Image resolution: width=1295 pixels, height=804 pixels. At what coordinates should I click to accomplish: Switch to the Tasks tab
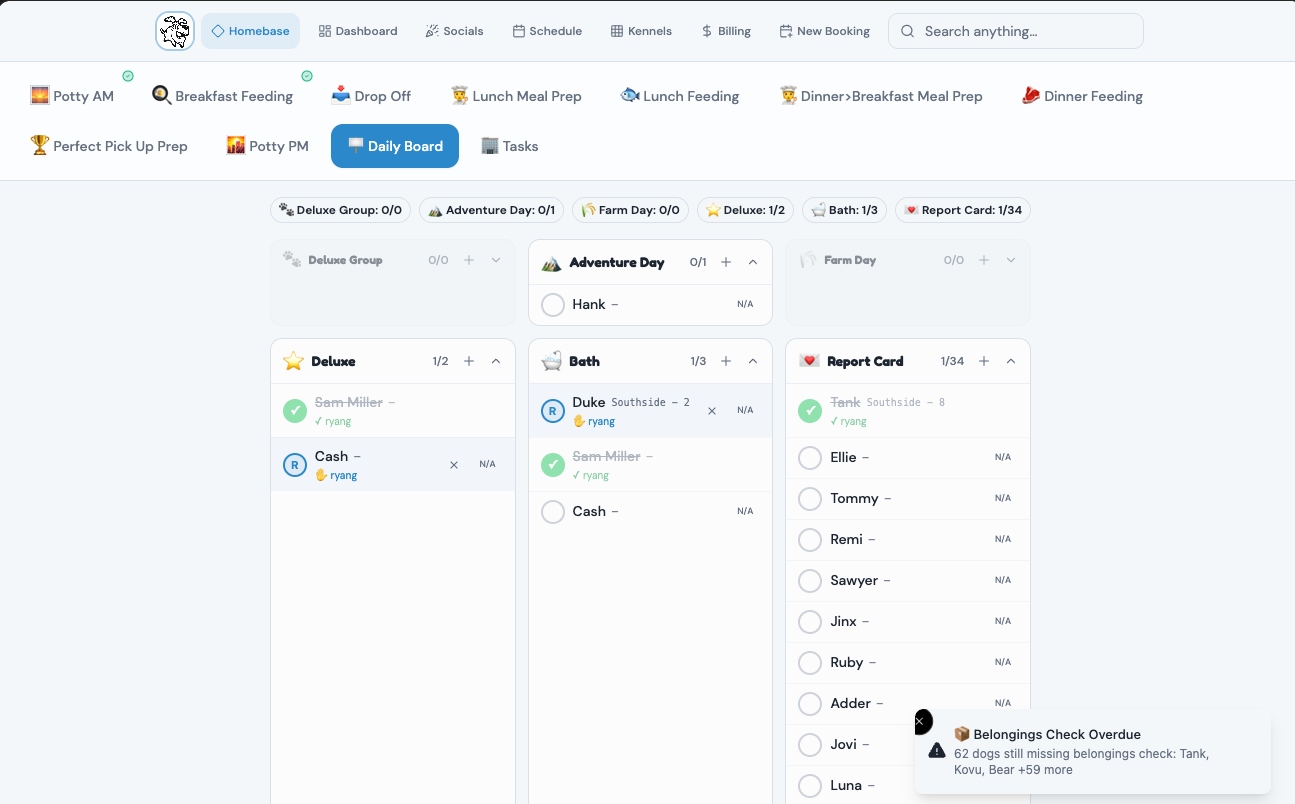click(510, 146)
